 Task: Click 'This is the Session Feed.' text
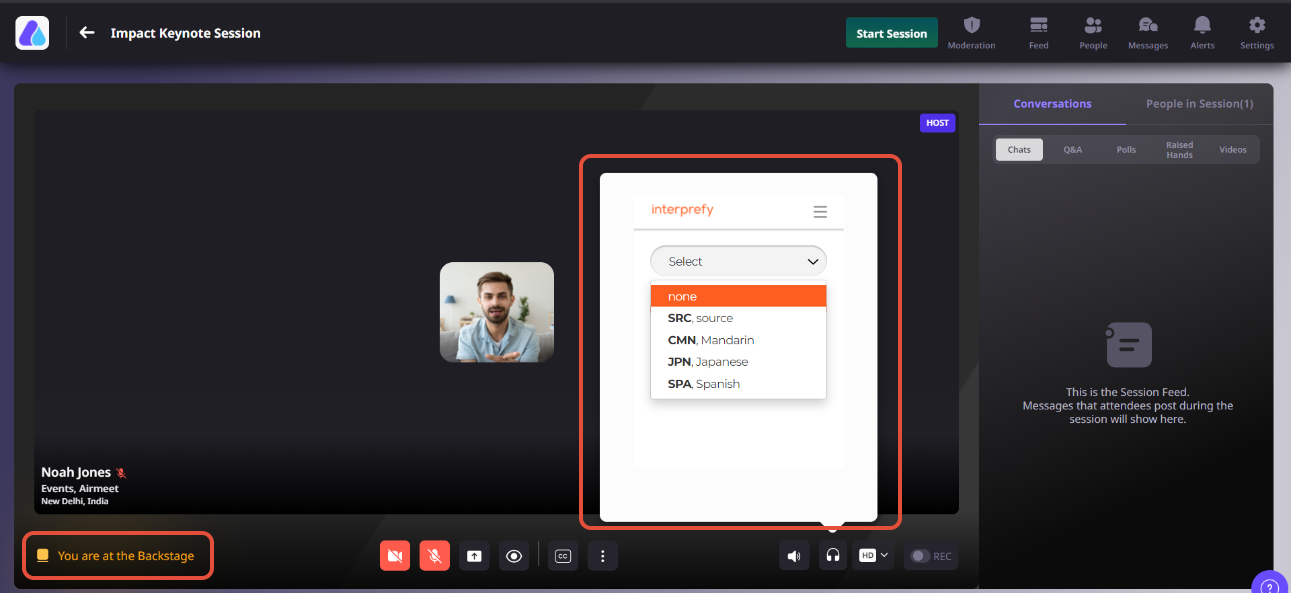(1127, 393)
